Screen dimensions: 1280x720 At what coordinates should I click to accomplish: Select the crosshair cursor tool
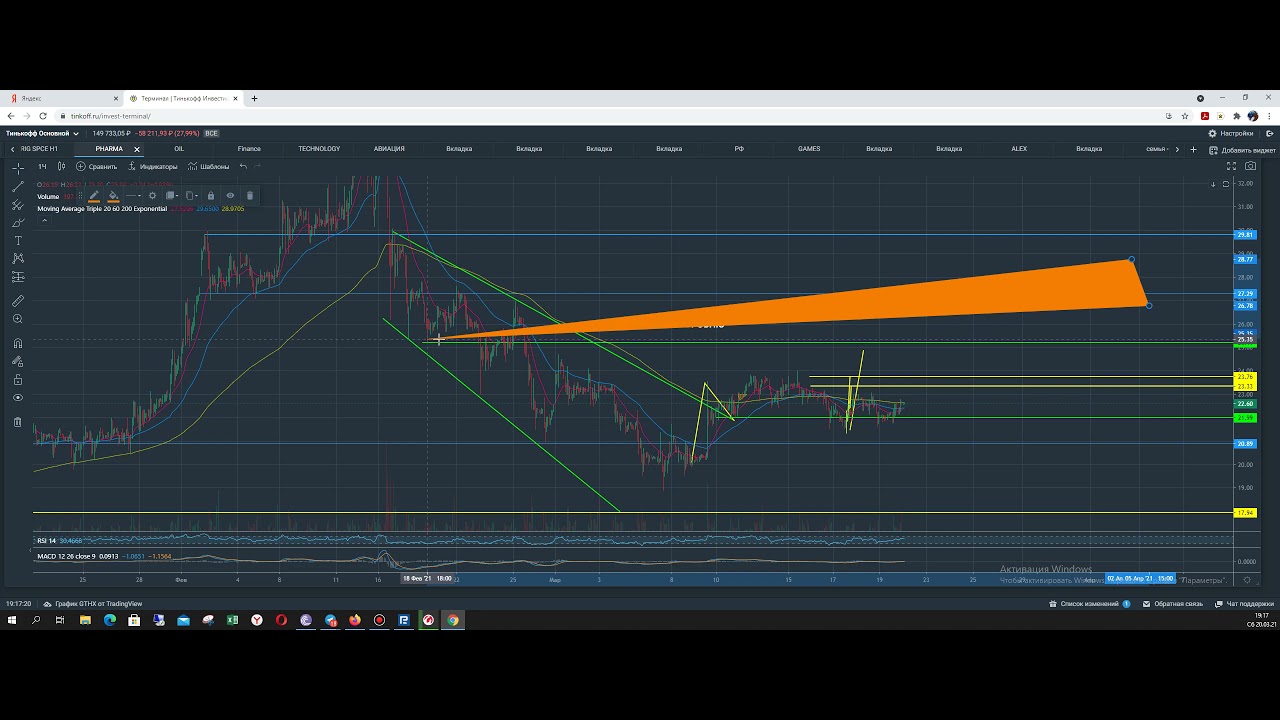click(17, 168)
